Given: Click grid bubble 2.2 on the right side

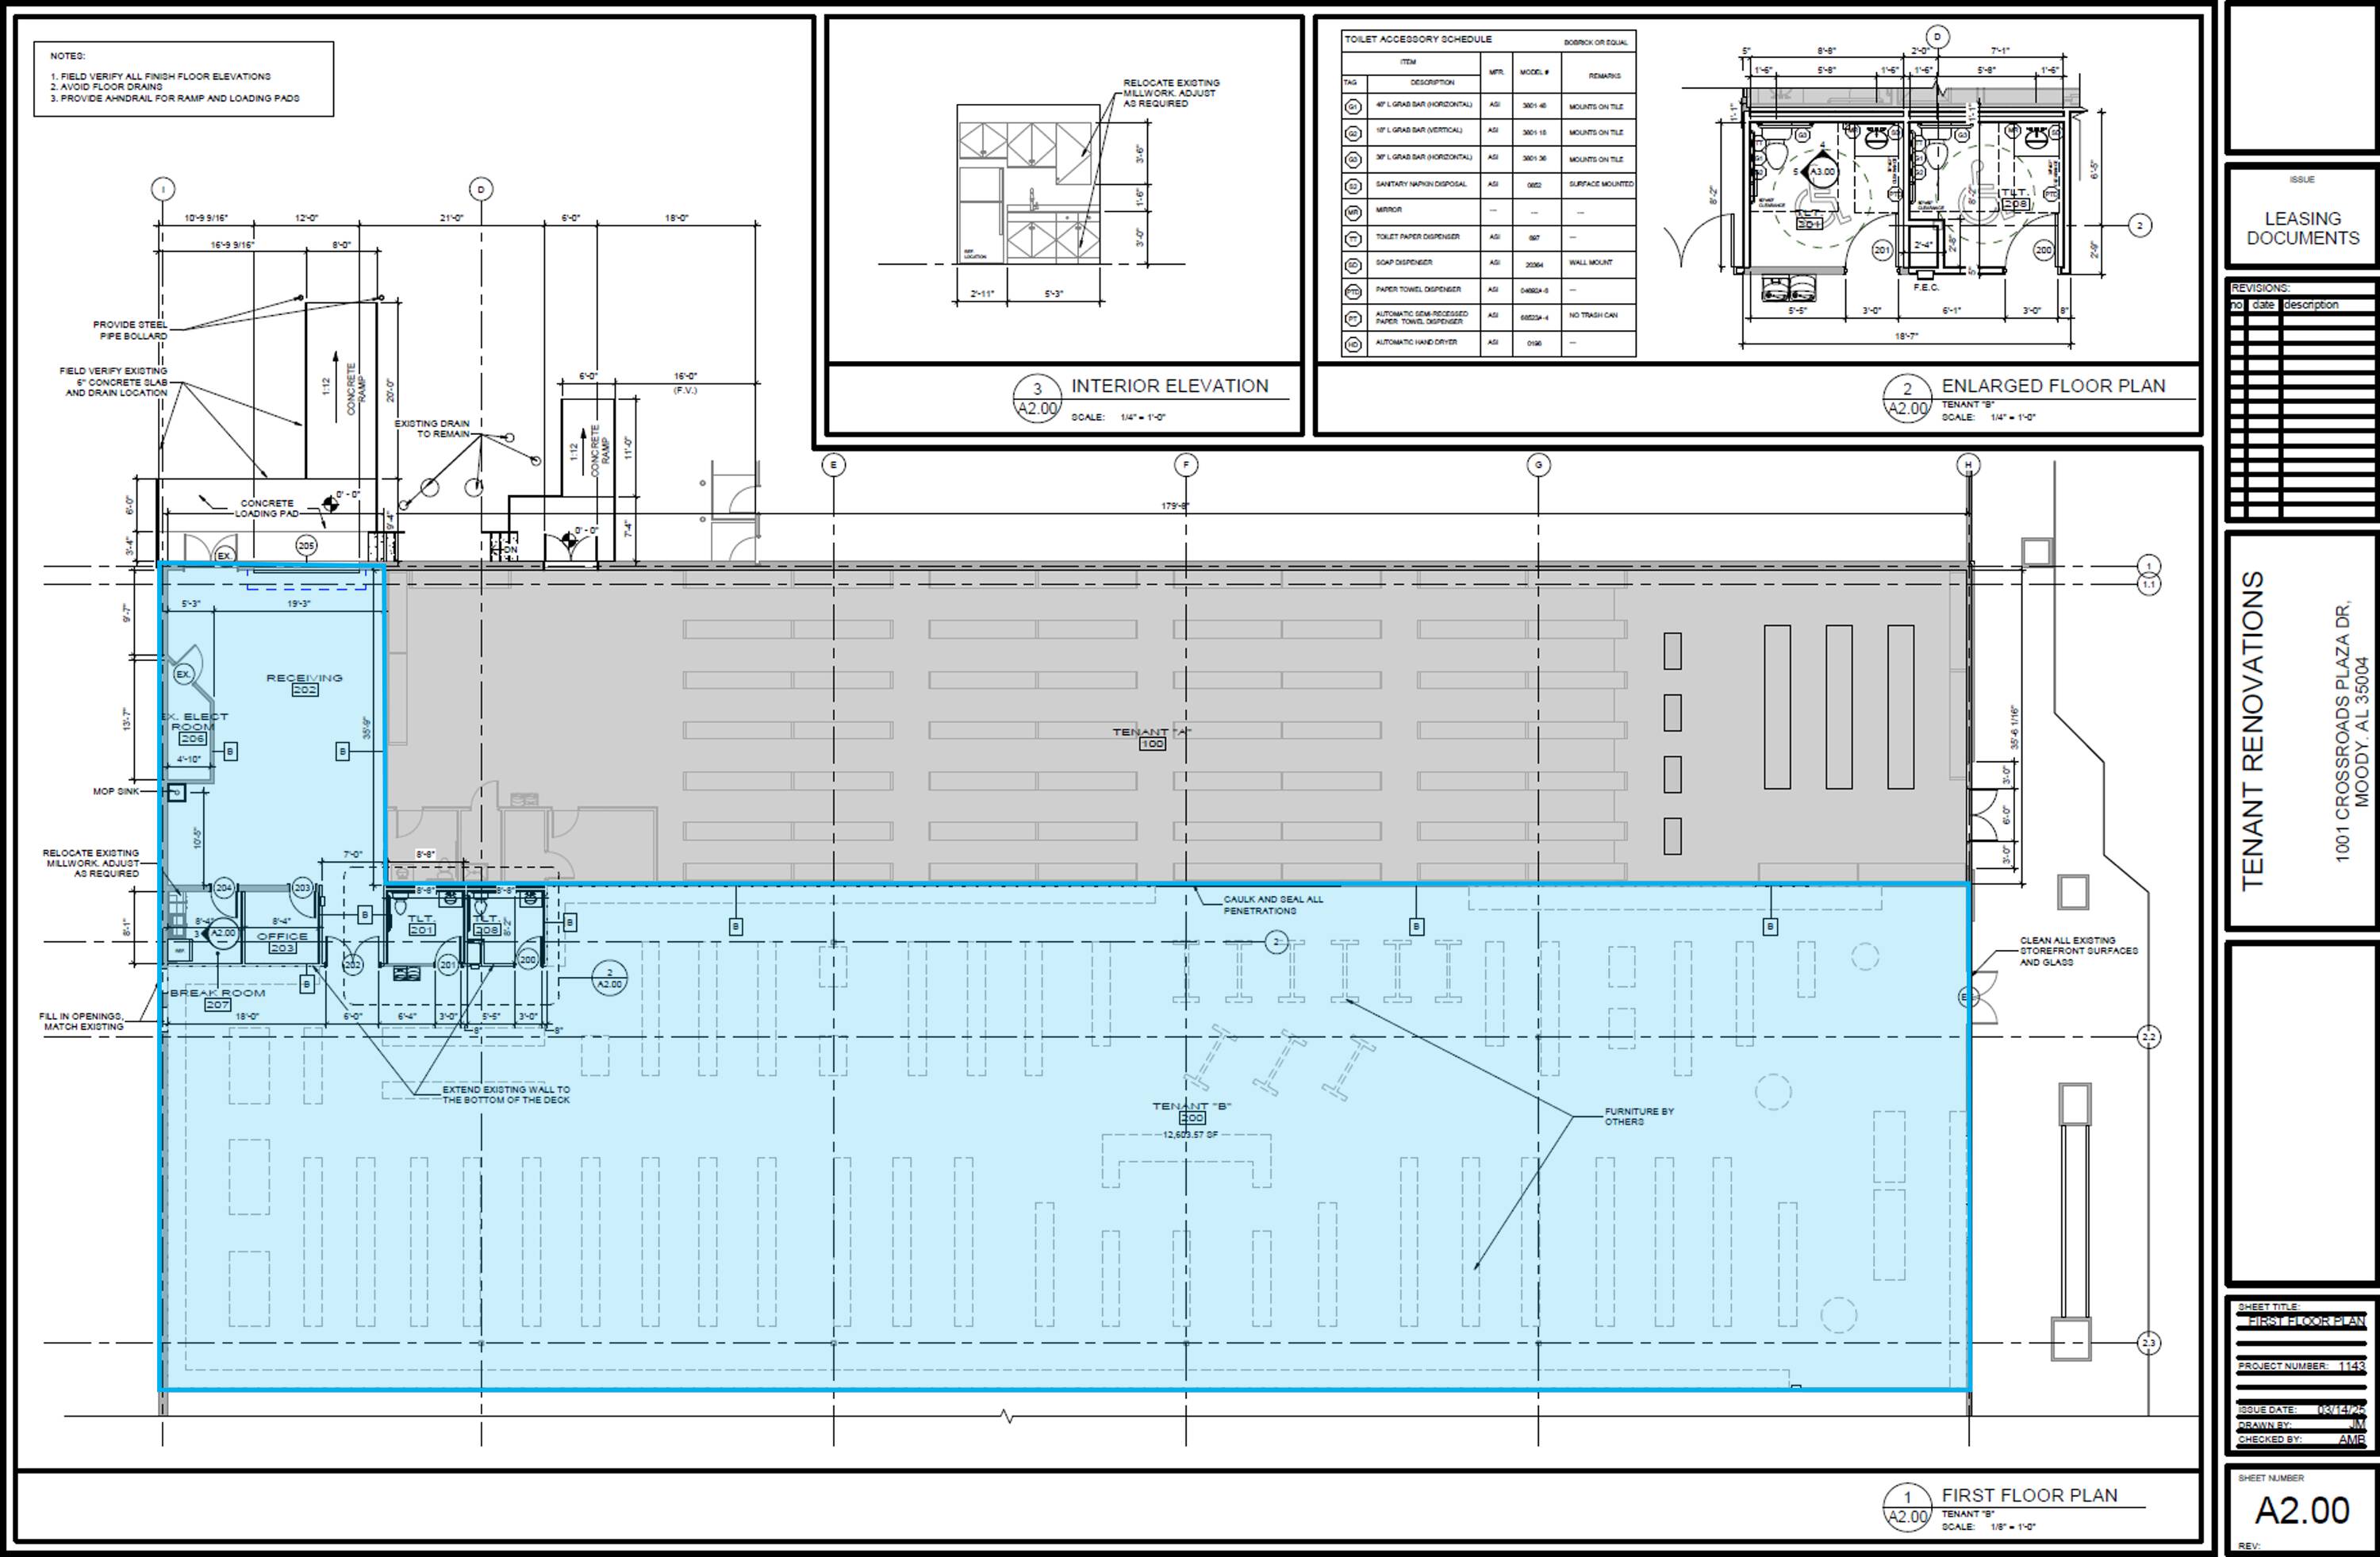Looking at the screenshot, I should tap(2148, 1037).
